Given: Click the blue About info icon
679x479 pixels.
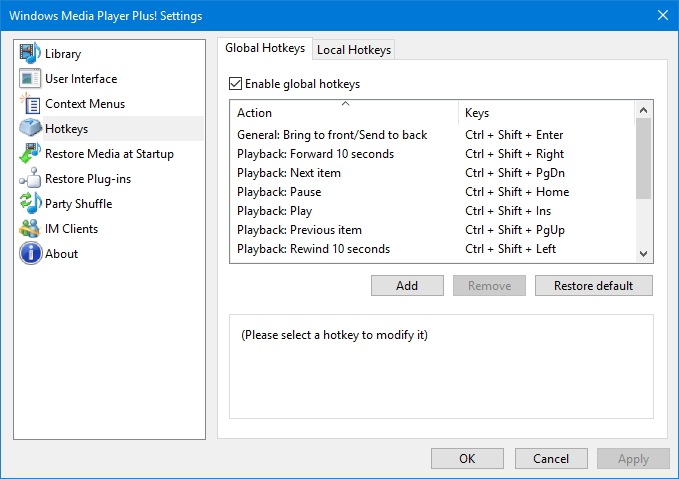Looking at the screenshot, I should point(30,253).
